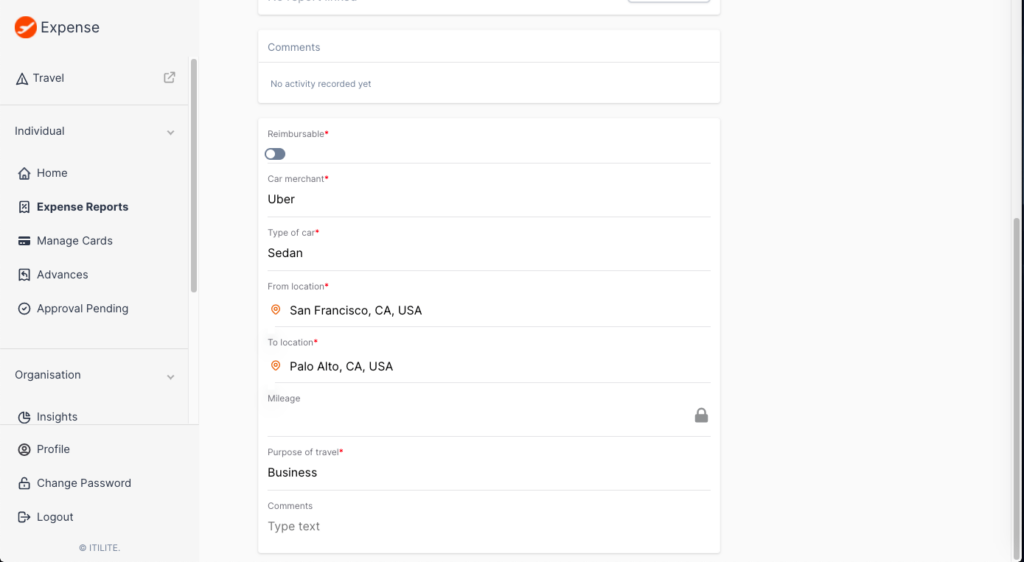Viewport: 1024px width, 562px height.
Task: Click the To location pin icon
Action: click(x=276, y=366)
